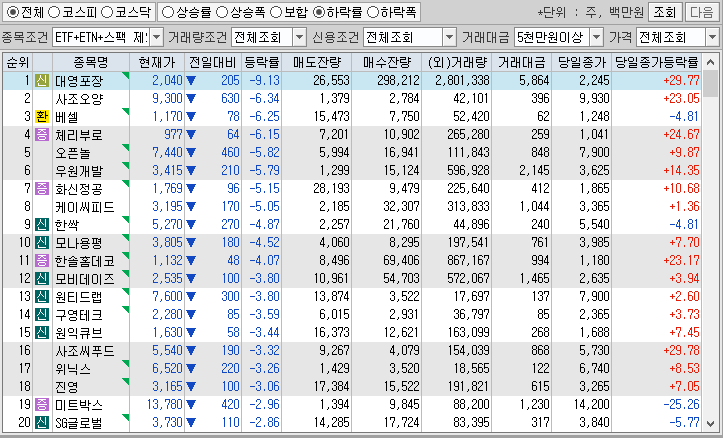723x438 pixels.
Task: Click the 13,780 price of 미트박스
Action: click(165, 404)
